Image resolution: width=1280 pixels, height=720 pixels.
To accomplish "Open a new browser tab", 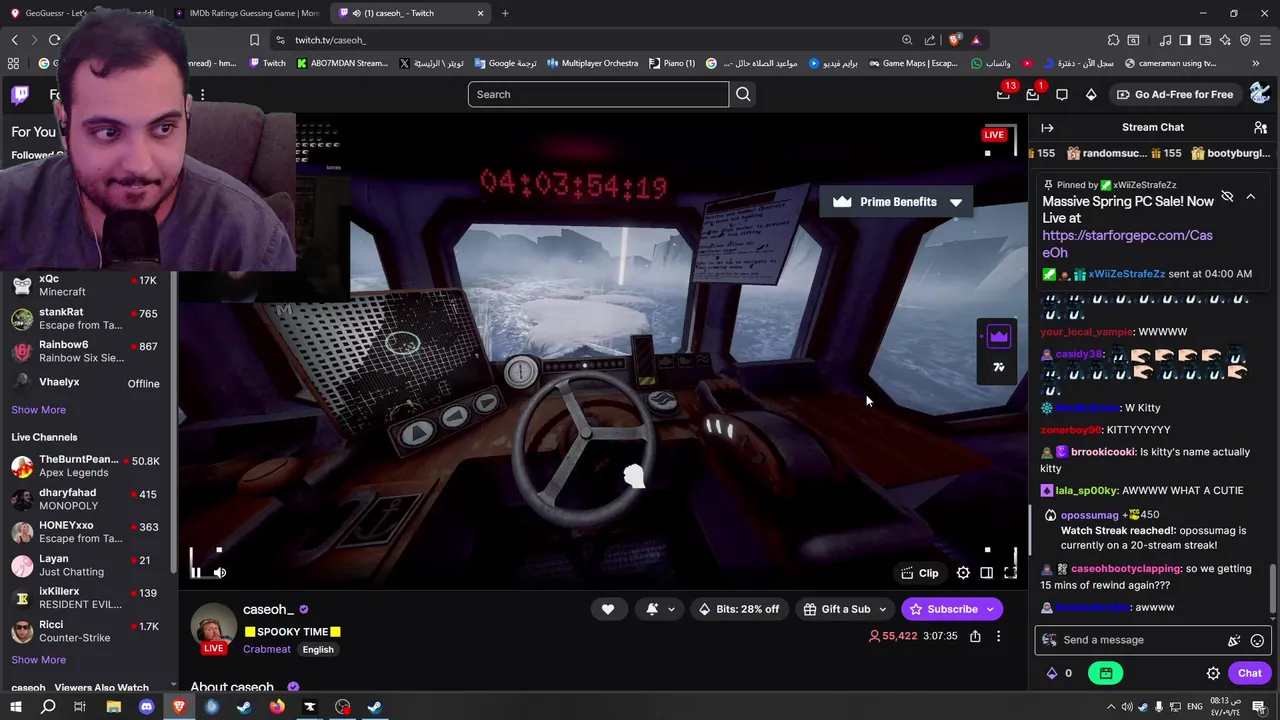I will tap(505, 13).
